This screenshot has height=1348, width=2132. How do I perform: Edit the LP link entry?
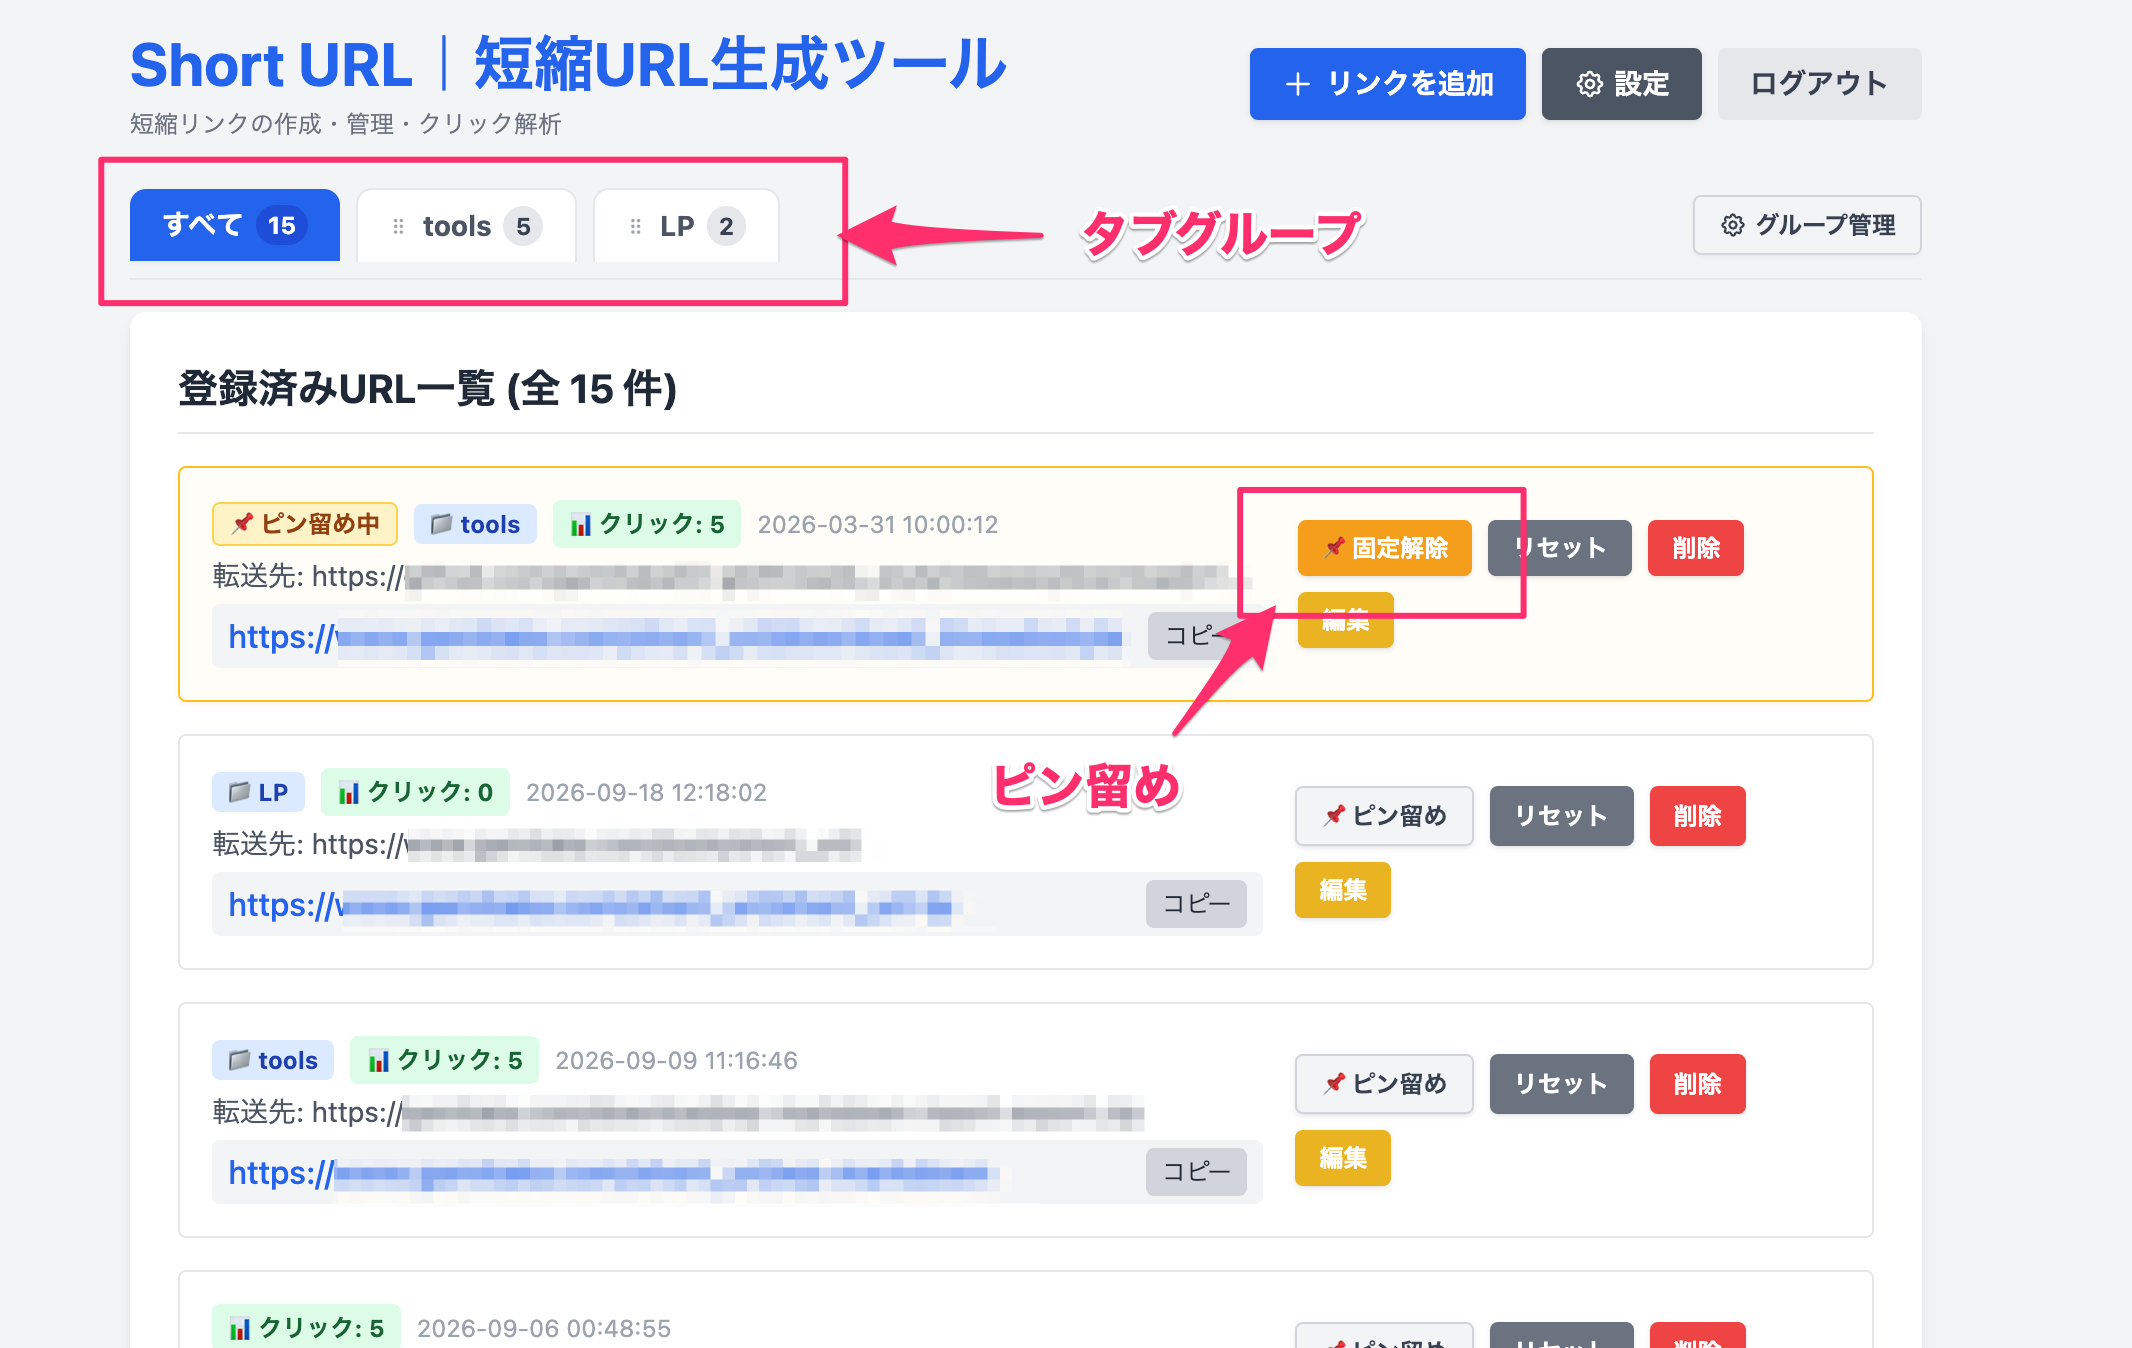click(x=1343, y=890)
